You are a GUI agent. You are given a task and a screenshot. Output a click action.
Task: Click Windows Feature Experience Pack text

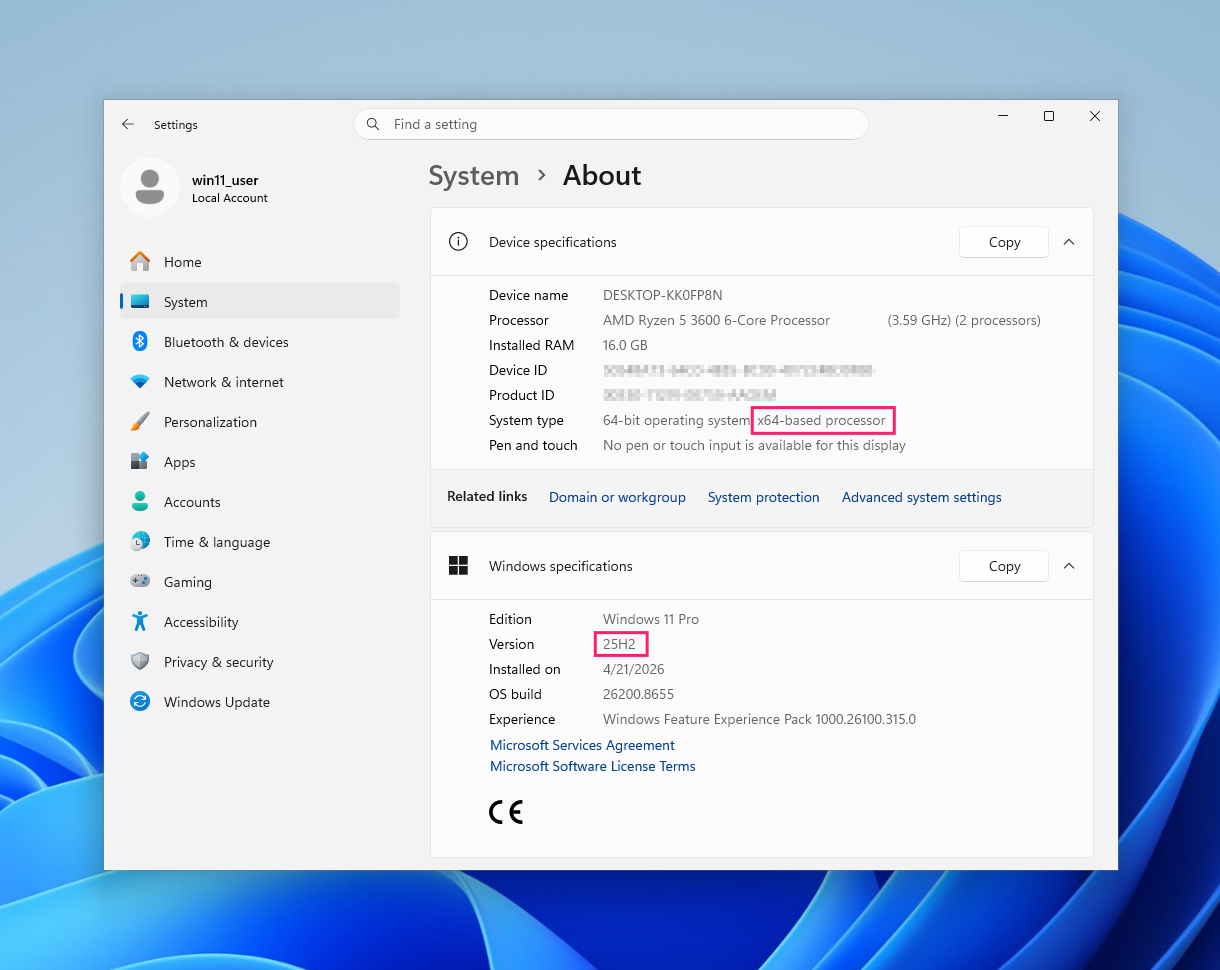(x=759, y=719)
